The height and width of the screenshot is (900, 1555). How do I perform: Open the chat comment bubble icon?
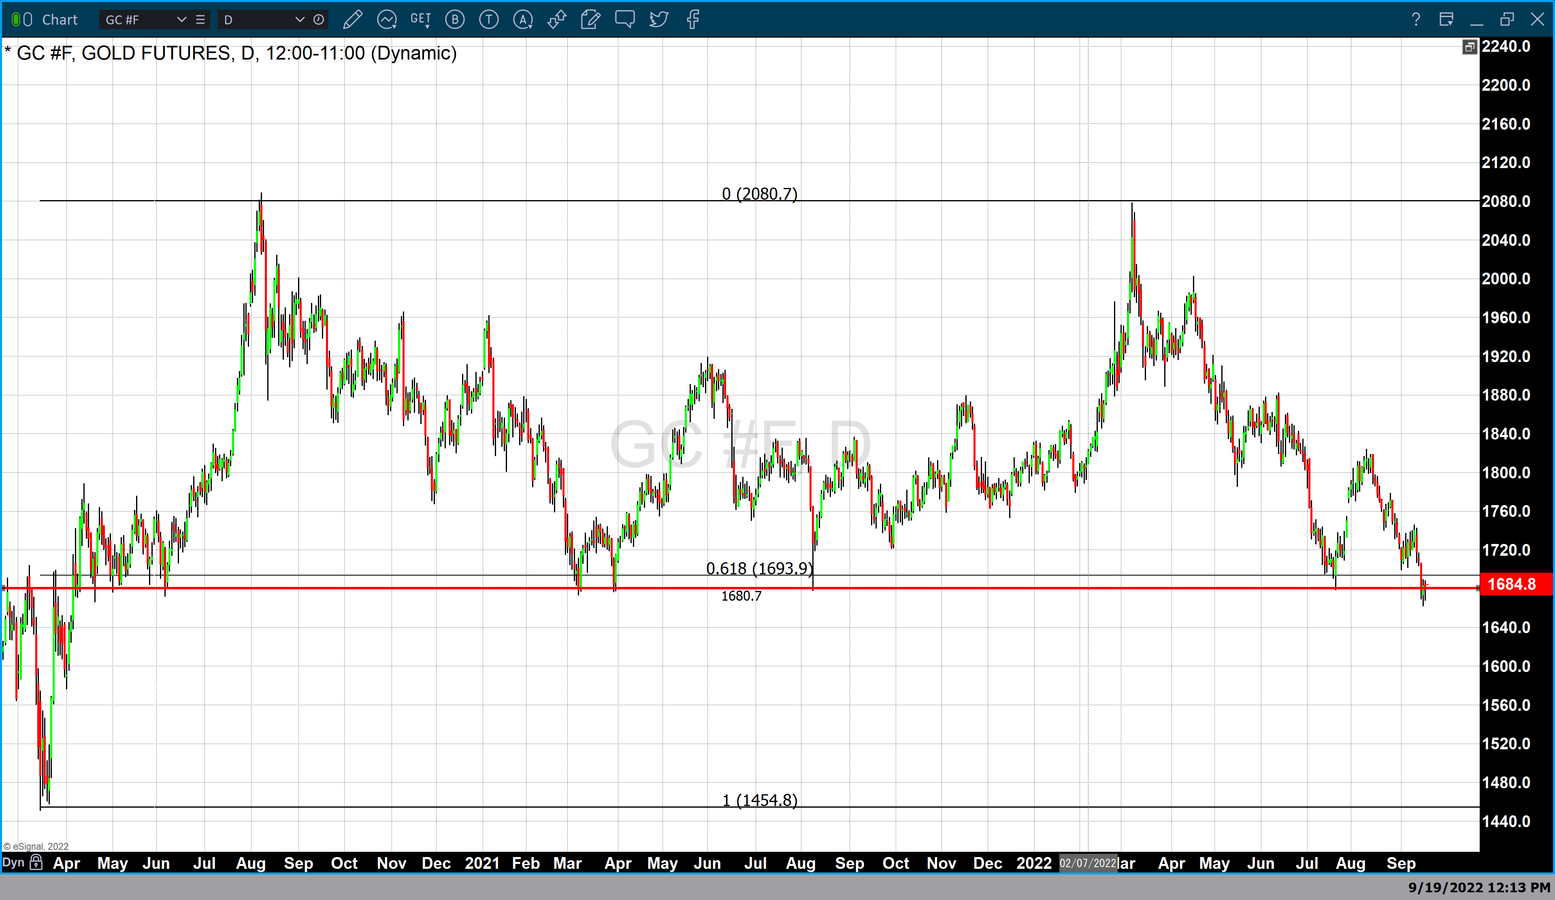[625, 19]
